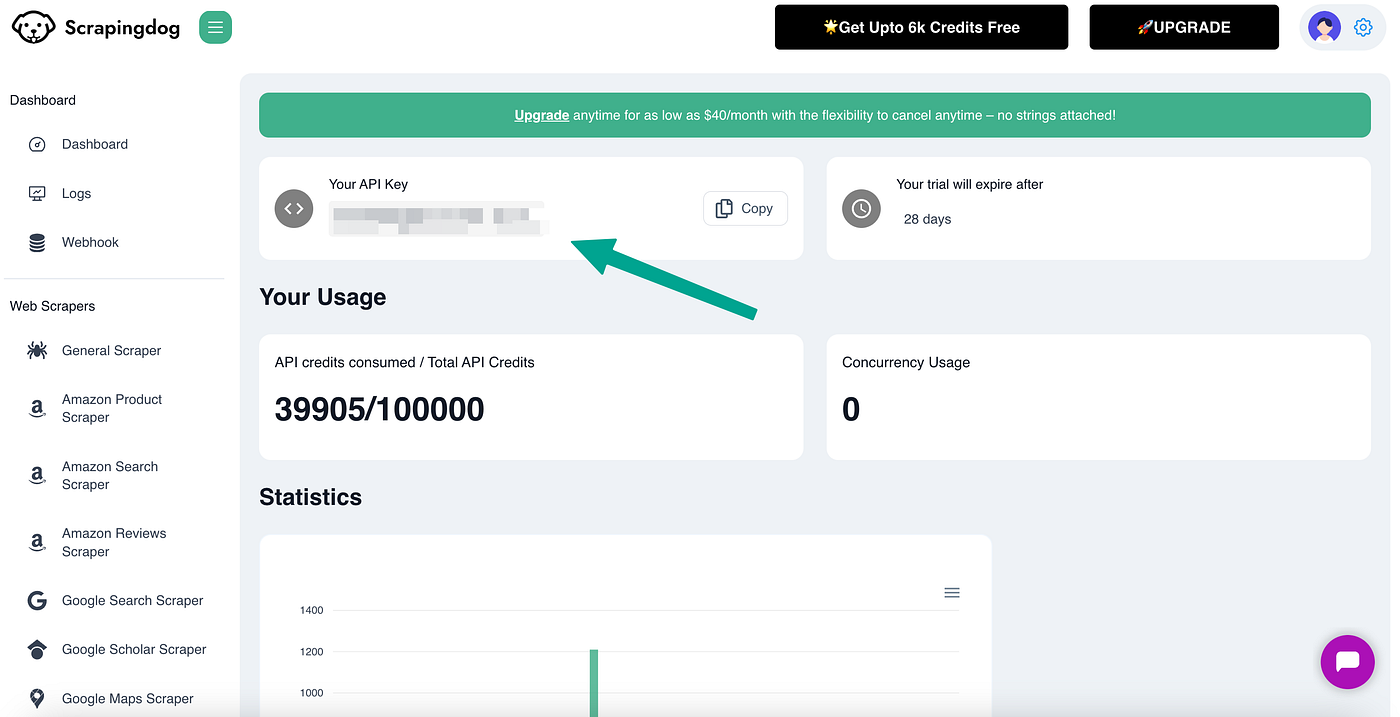The image size is (1400, 717).
Task: Open Amazon Product Scraper
Action: [111, 408]
